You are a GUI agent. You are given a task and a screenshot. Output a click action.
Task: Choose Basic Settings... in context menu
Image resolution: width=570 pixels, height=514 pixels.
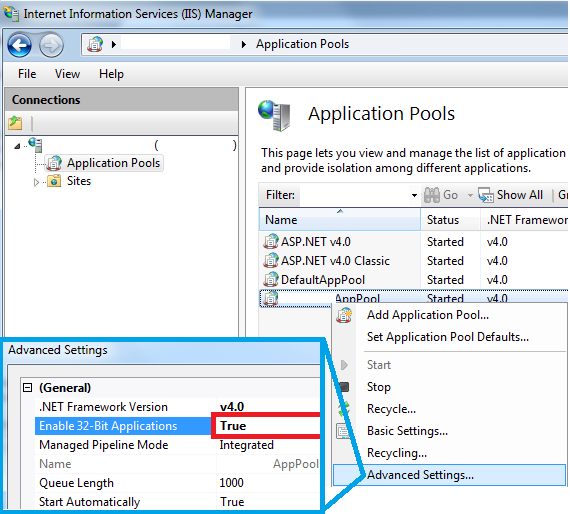(450, 431)
